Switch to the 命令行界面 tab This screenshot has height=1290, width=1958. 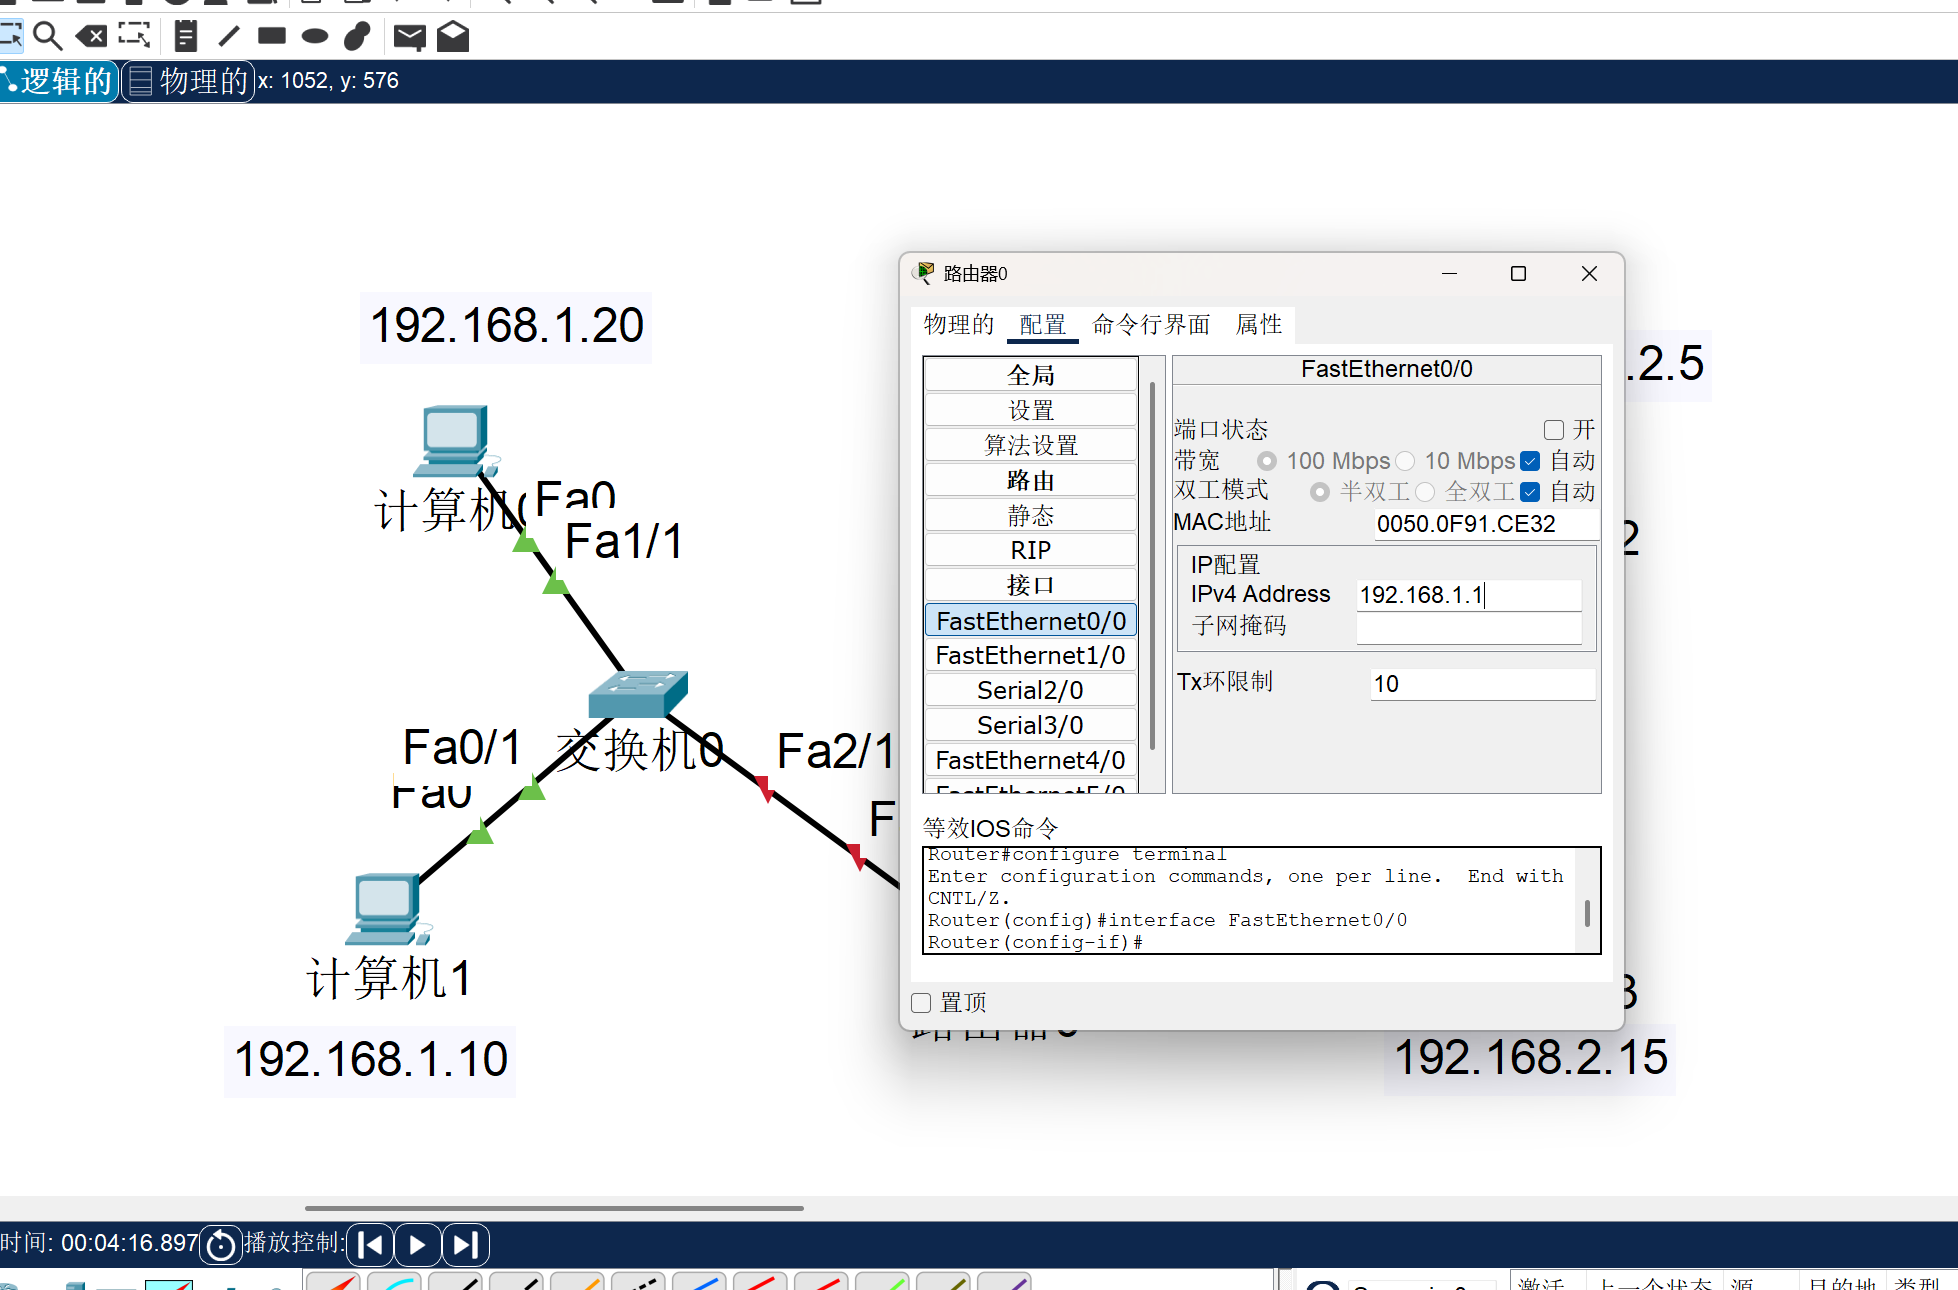(x=1150, y=324)
